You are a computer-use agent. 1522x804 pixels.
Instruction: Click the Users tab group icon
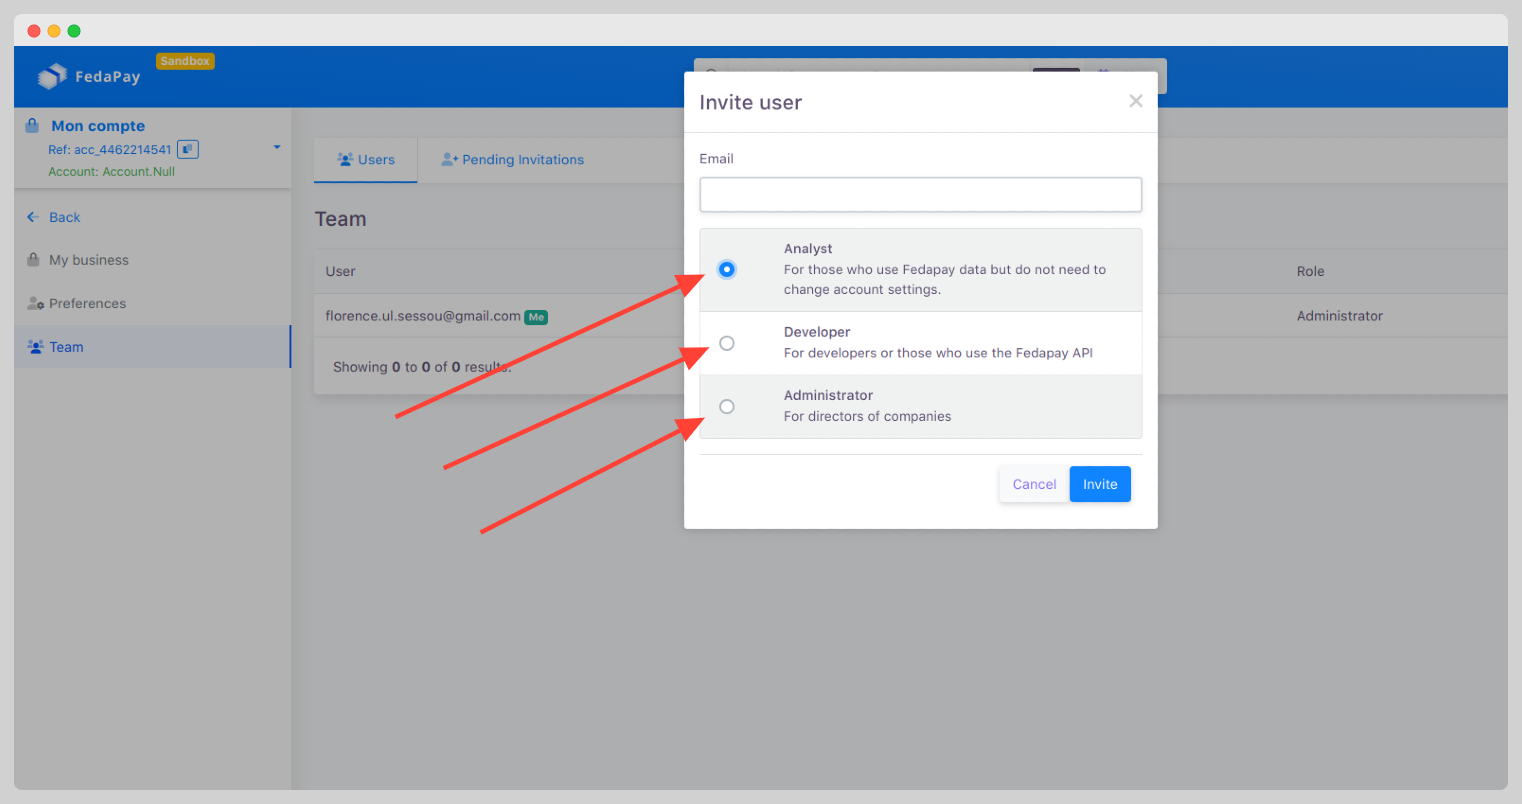coord(345,160)
